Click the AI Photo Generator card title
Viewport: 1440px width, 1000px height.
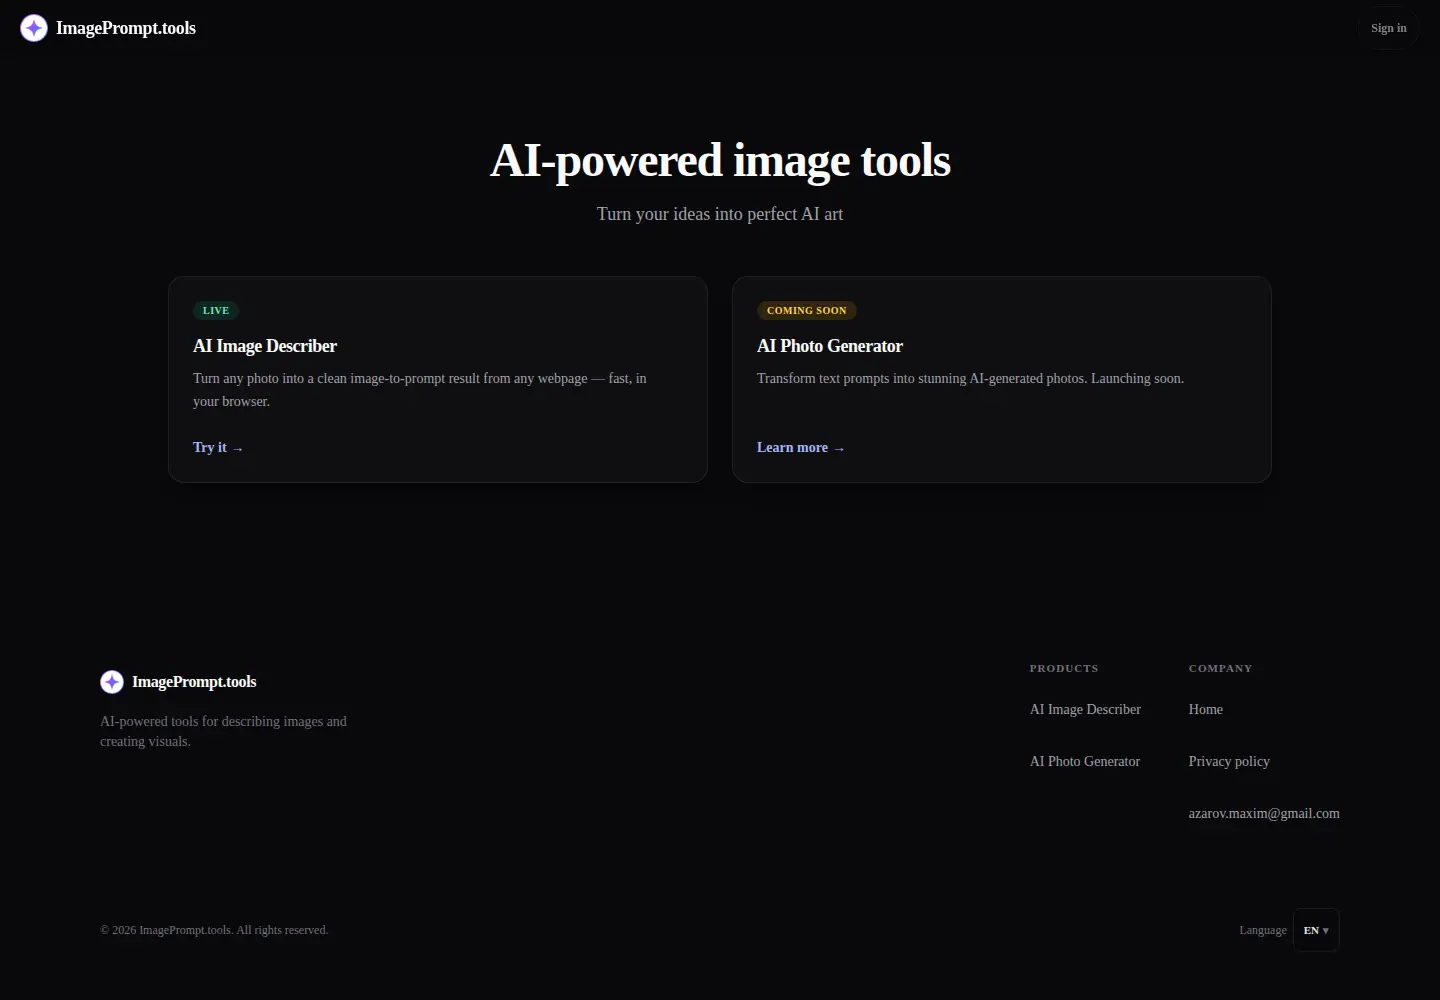(x=830, y=346)
